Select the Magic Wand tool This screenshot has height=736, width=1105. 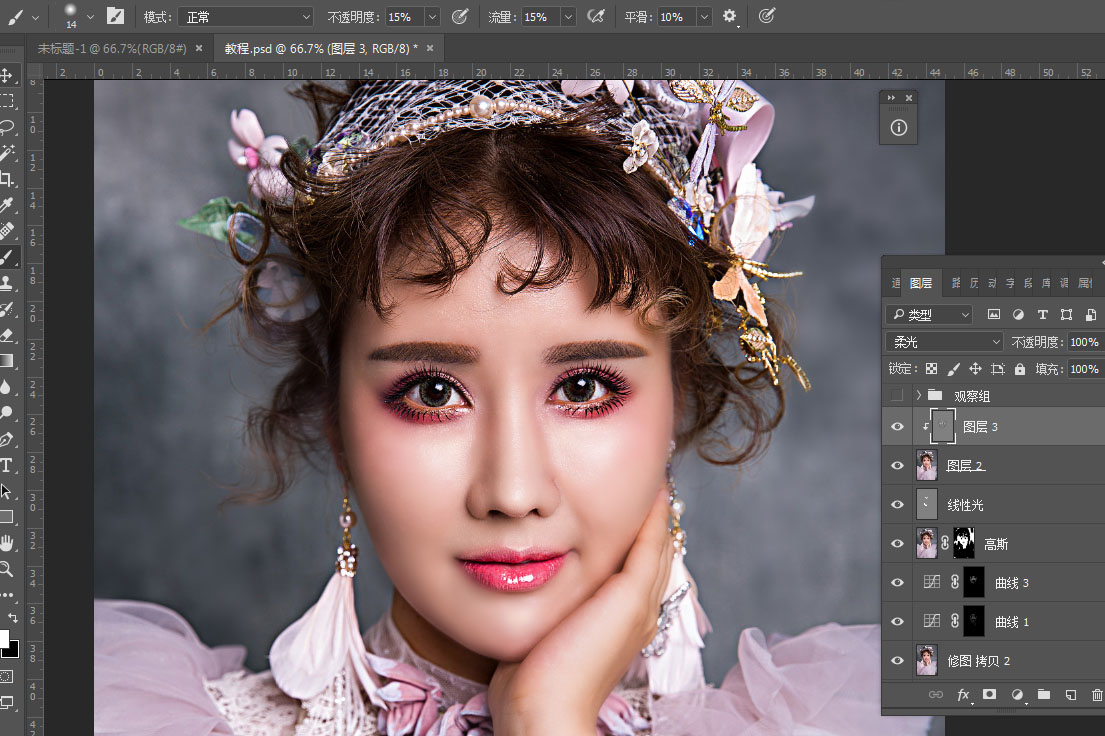point(7,153)
